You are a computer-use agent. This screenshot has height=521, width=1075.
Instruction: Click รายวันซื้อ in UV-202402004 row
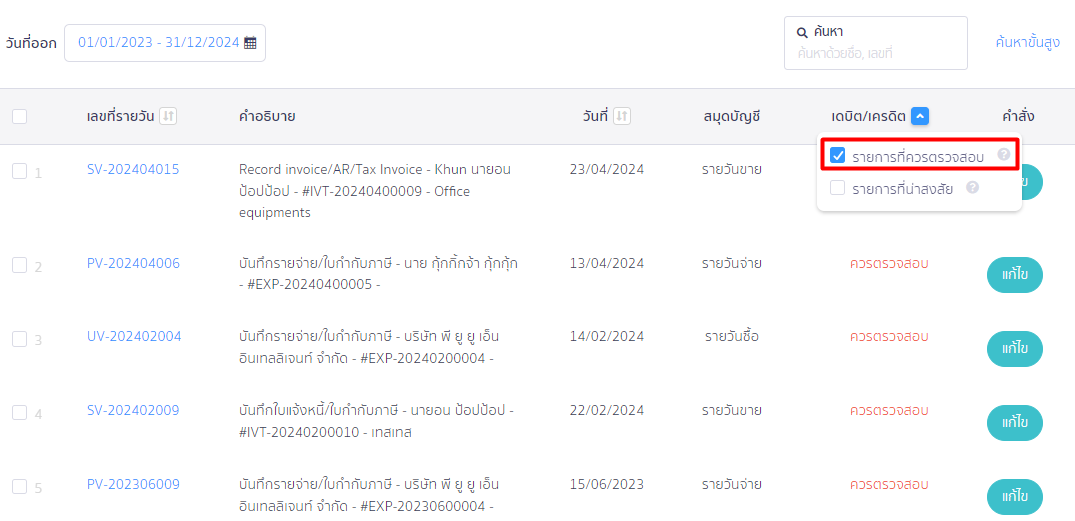[x=732, y=337]
